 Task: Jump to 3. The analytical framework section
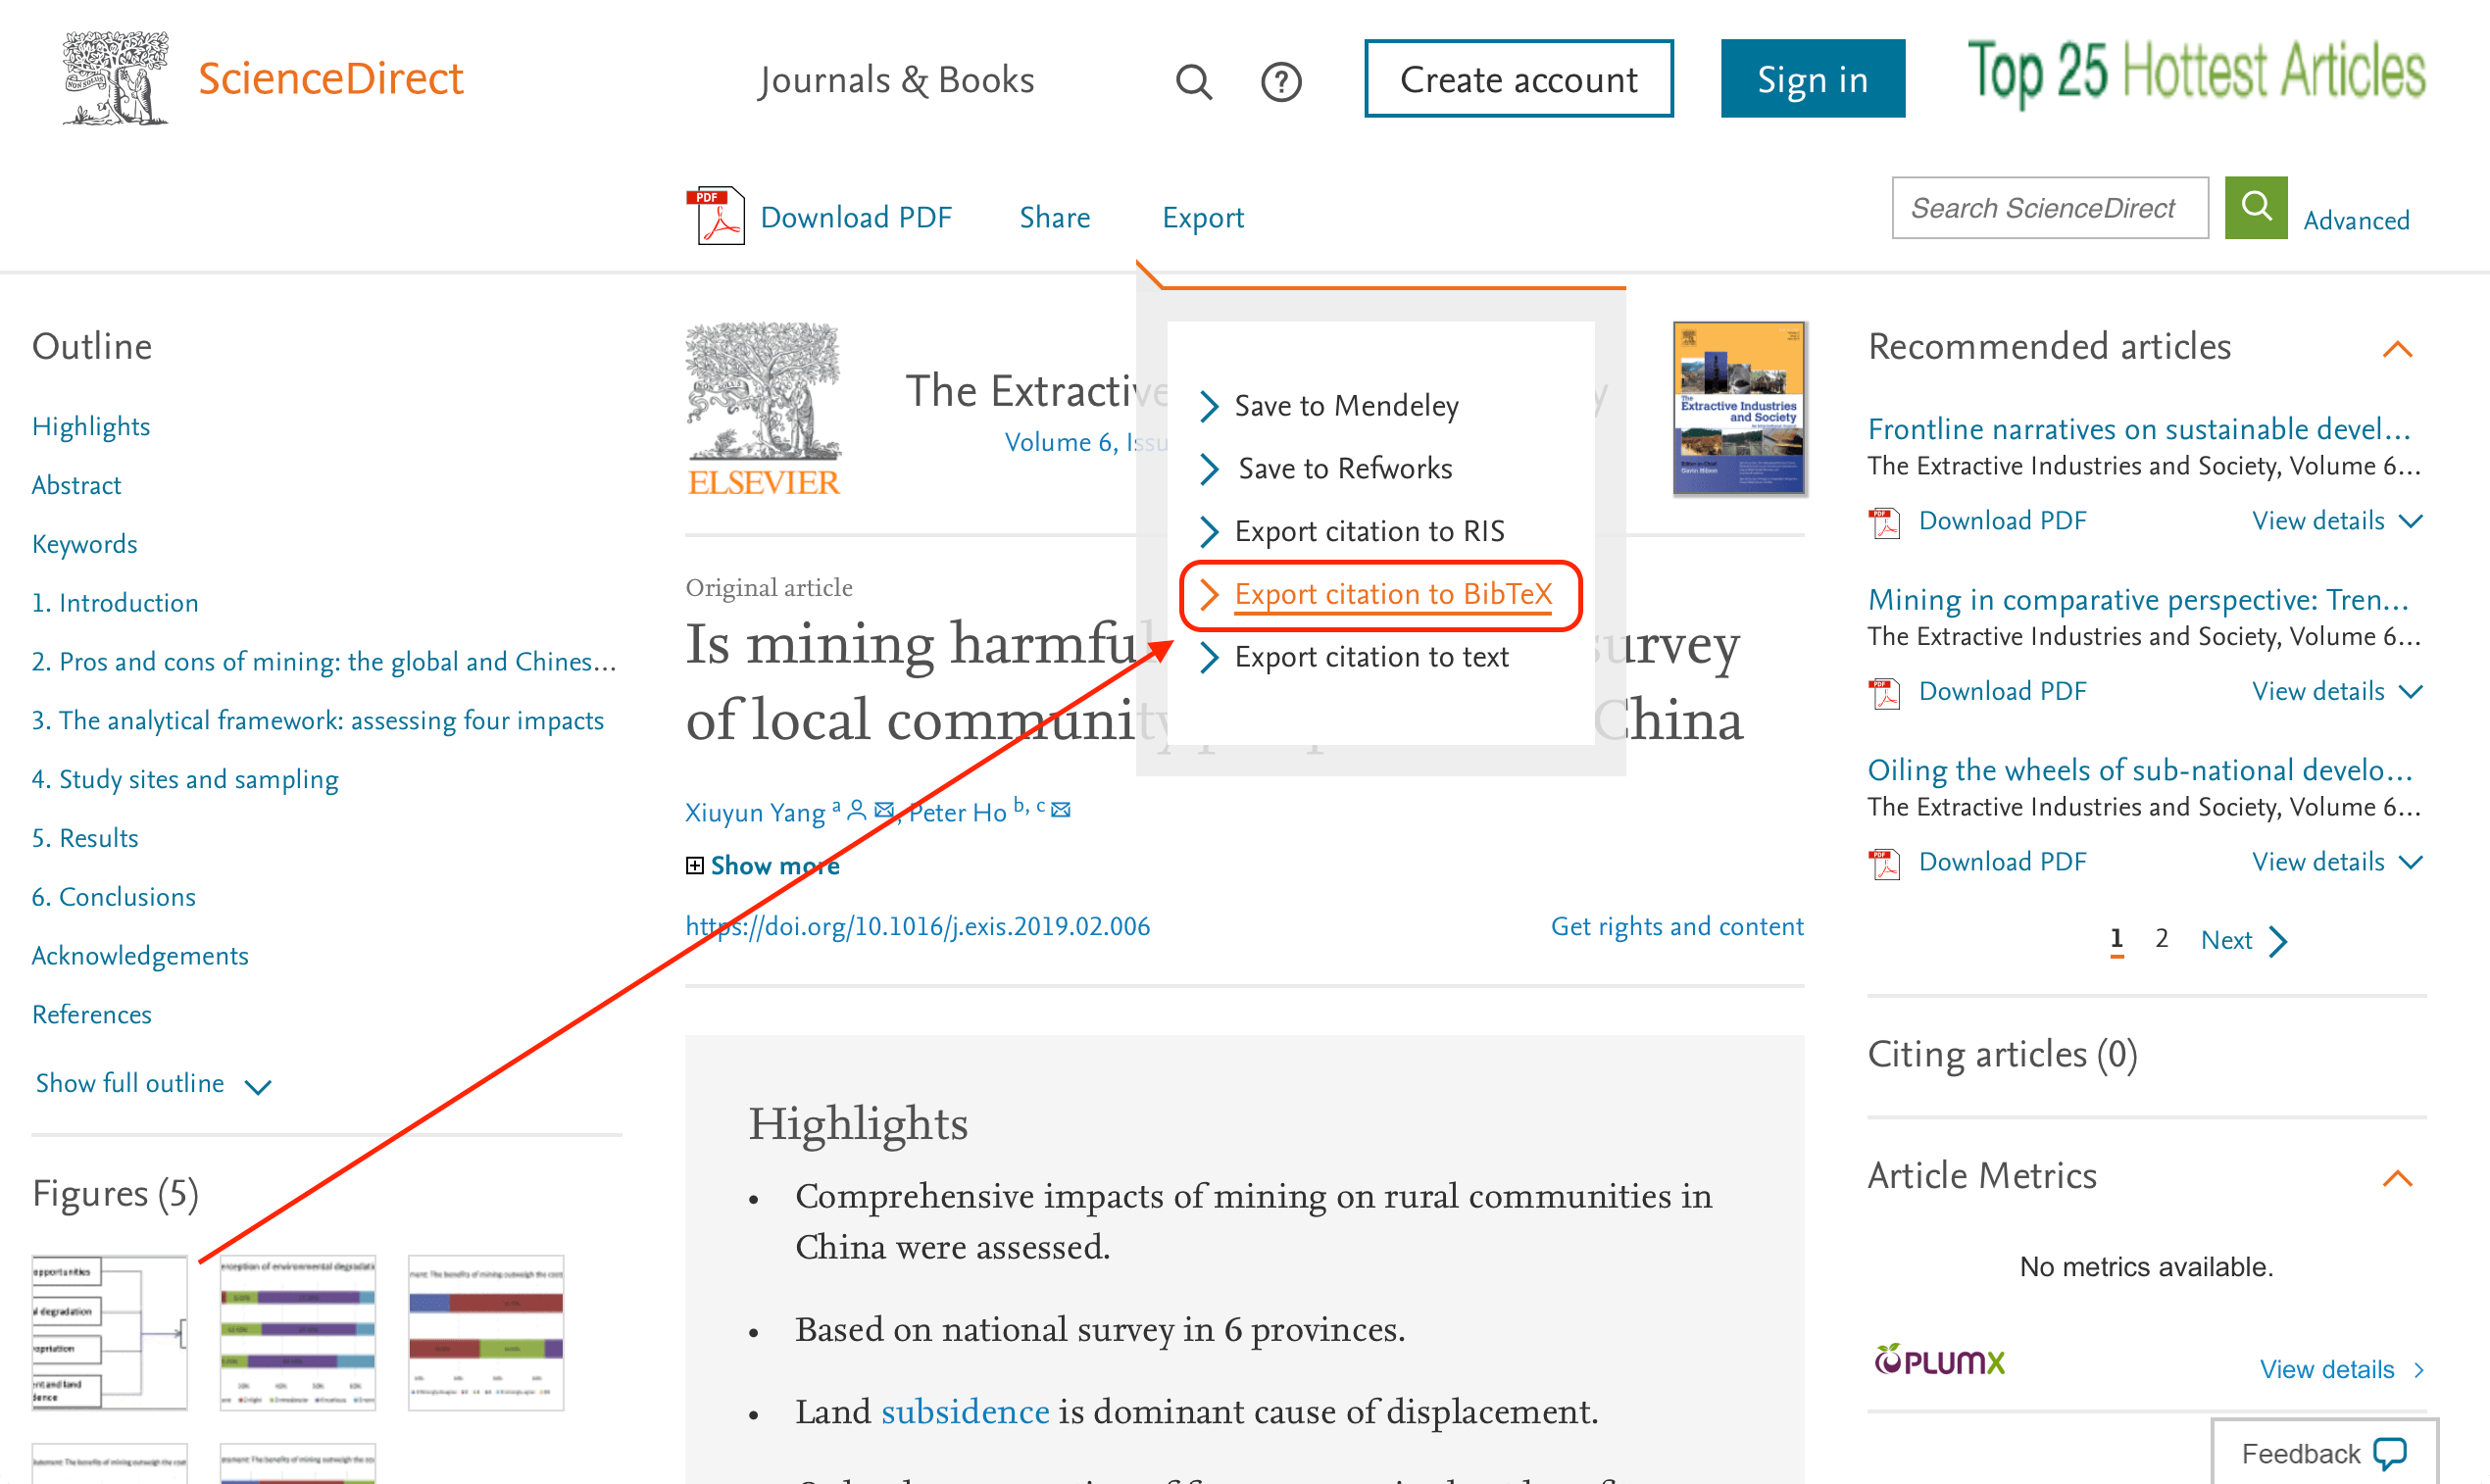point(318,720)
